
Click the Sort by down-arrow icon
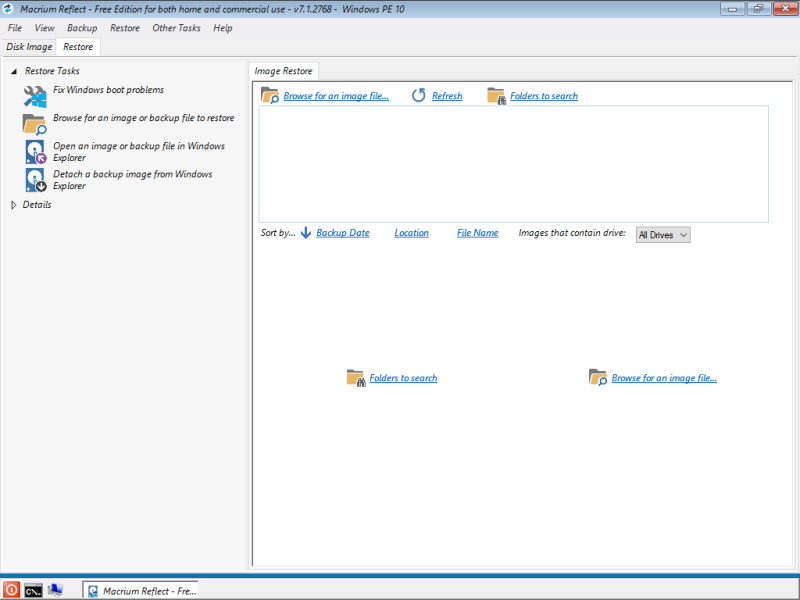pyautogui.click(x=306, y=233)
